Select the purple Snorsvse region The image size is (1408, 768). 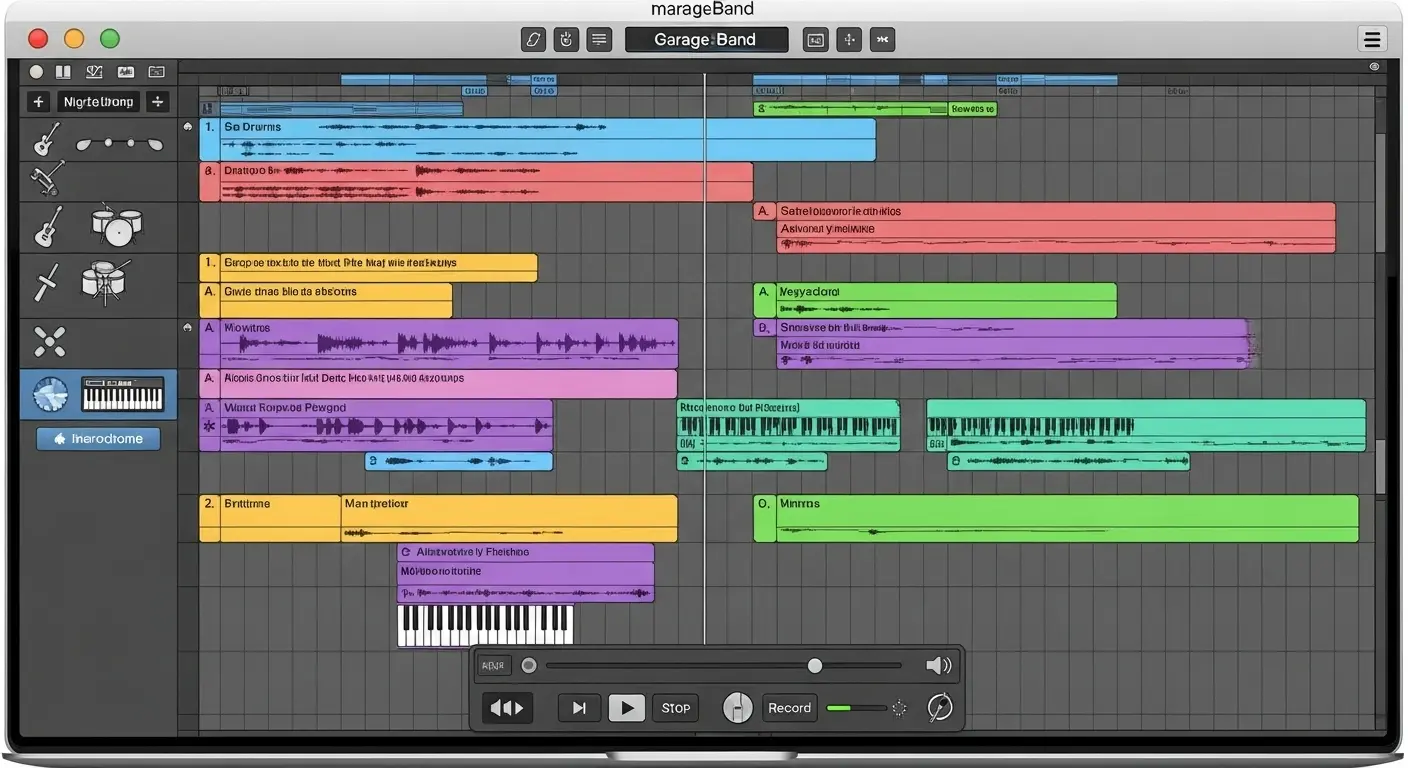coord(1001,344)
